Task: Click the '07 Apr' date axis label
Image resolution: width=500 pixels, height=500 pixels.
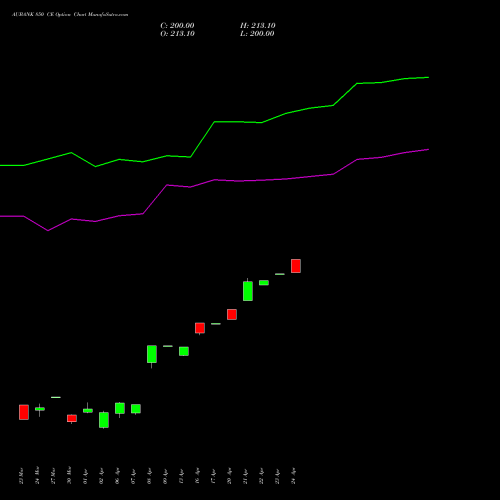Action: tap(133, 476)
